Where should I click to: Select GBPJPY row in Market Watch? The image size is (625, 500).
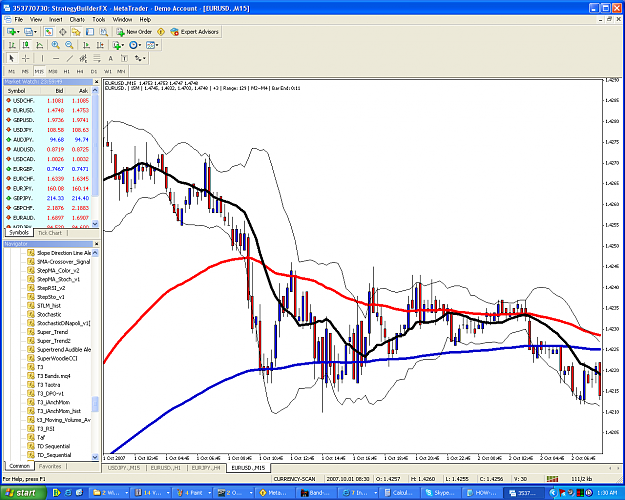tap(48, 198)
